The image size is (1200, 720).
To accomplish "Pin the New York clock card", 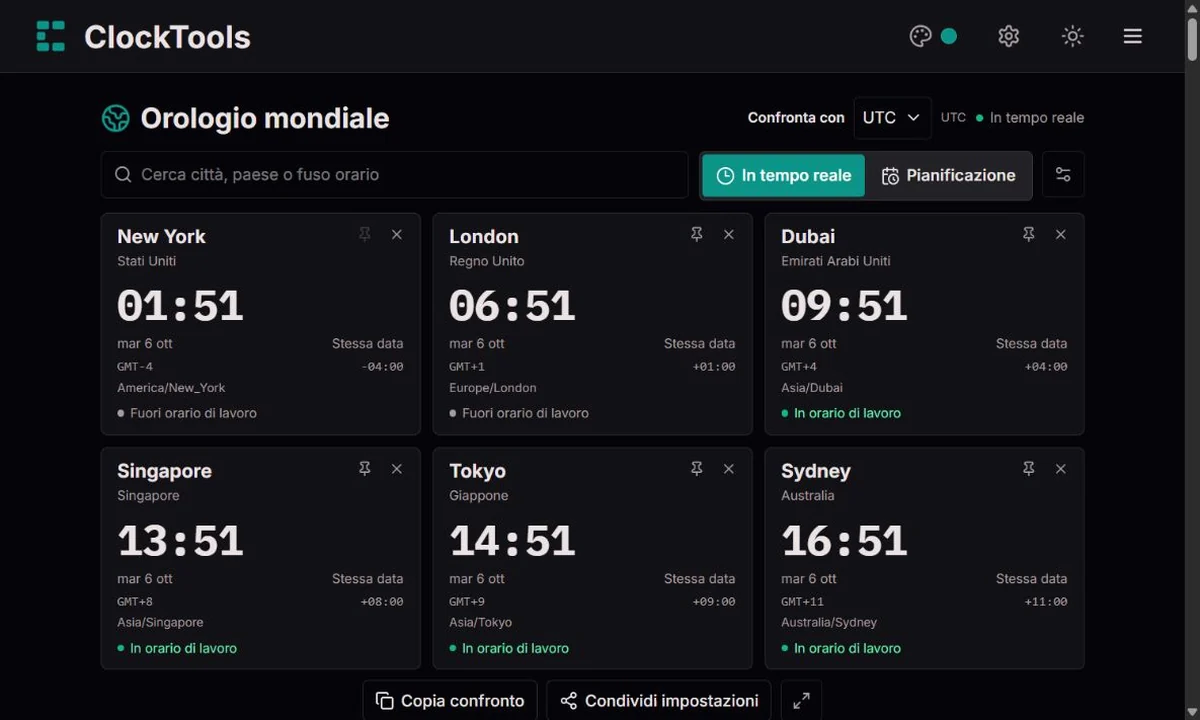I will coord(365,234).
